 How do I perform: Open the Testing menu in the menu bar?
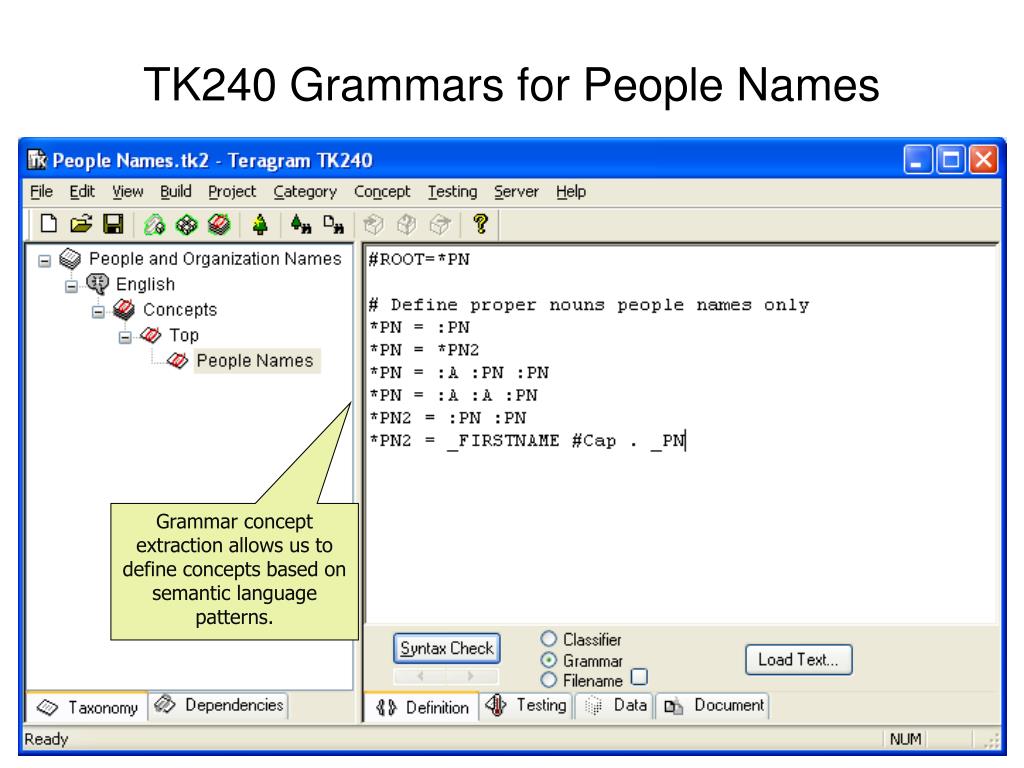pyautogui.click(x=453, y=192)
